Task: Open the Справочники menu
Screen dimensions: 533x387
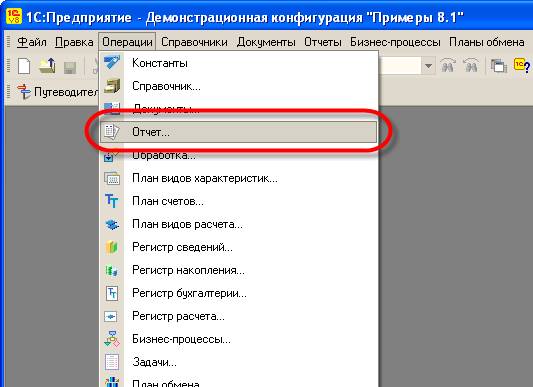Action: point(194,42)
